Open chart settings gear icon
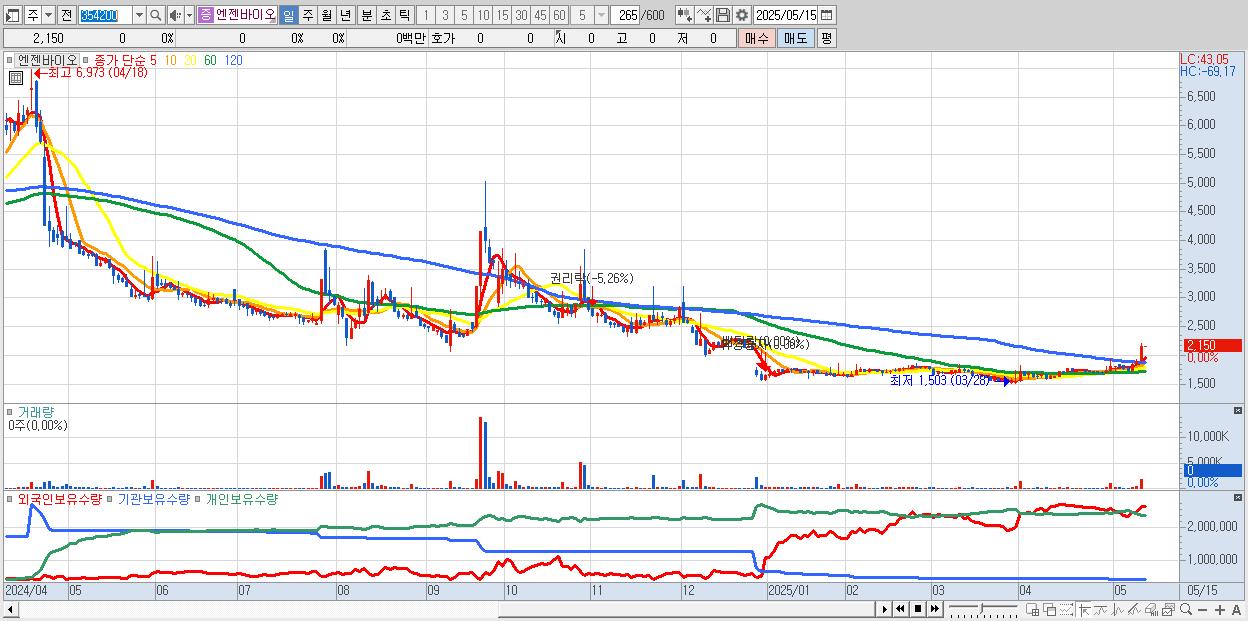This screenshot has width=1248, height=621. tap(742, 15)
